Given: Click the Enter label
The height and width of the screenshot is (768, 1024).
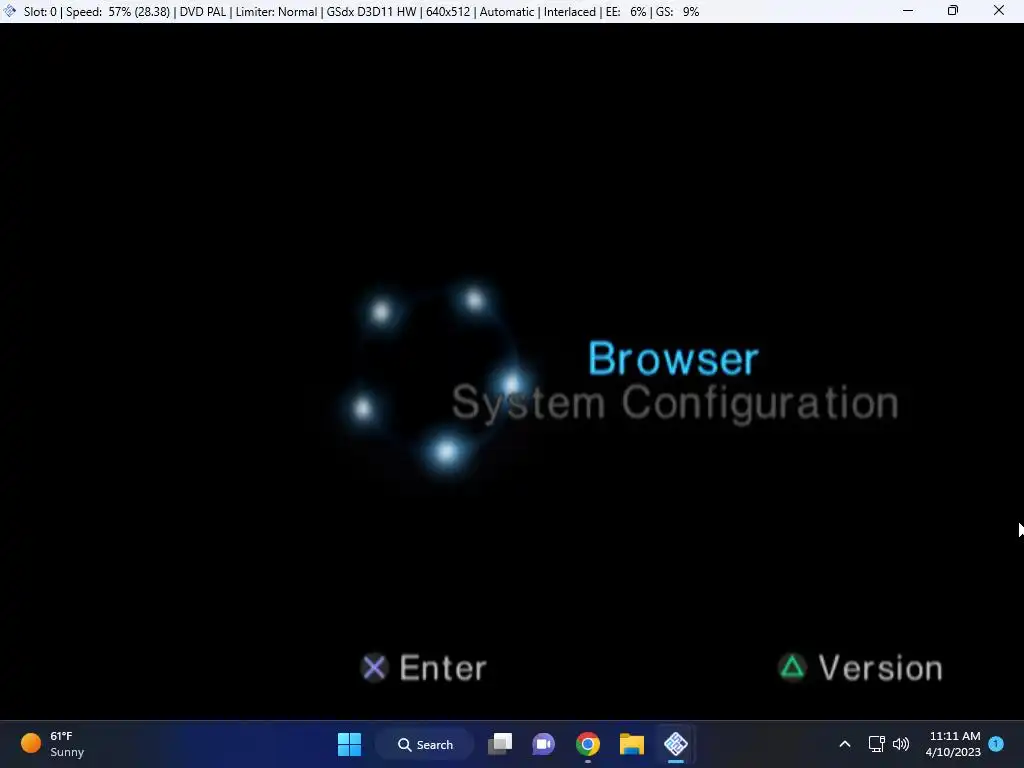Looking at the screenshot, I should coord(443,667).
